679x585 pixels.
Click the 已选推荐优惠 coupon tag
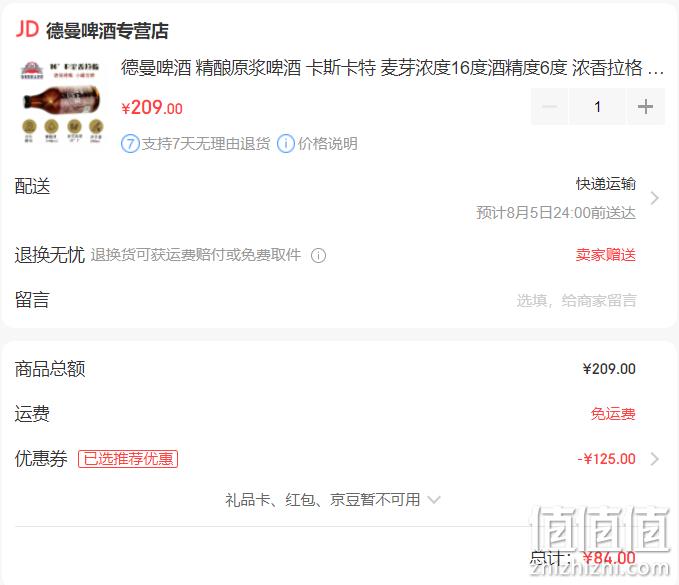(x=128, y=459)
